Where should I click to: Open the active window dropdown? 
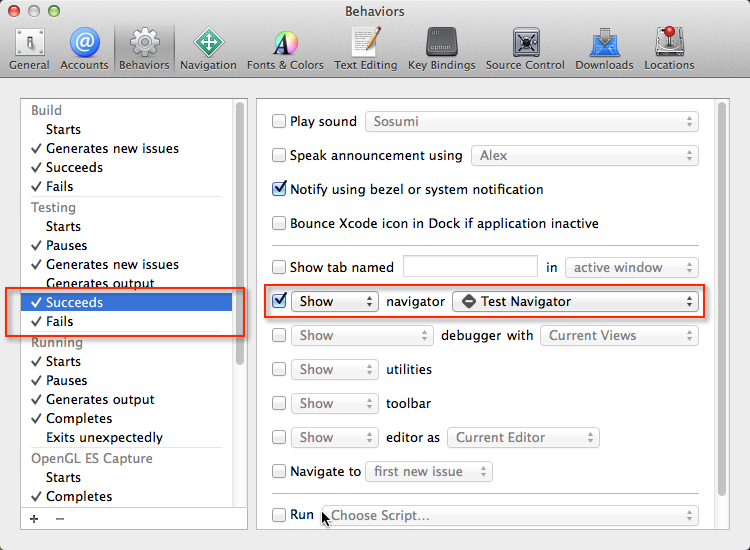point(631,268)
